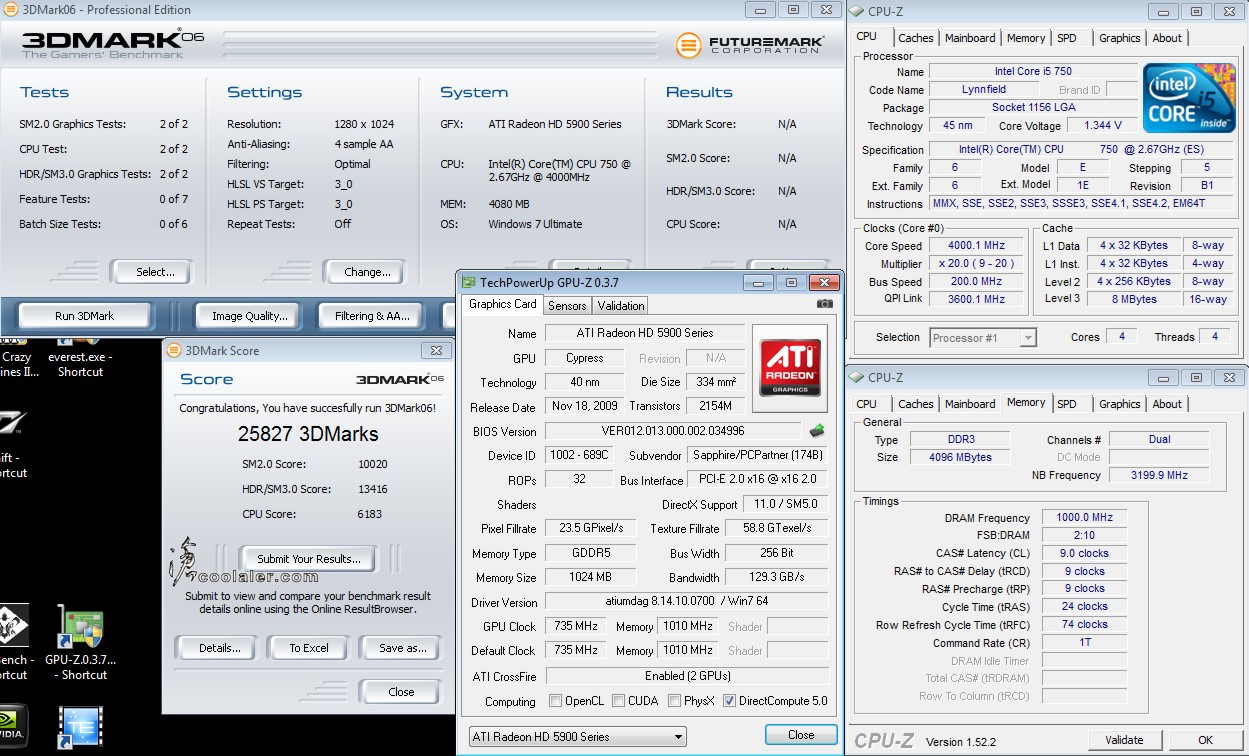Open About tab in CPU-Z timings window
Screen dimensions: 1249x756
coord(1167,404)
